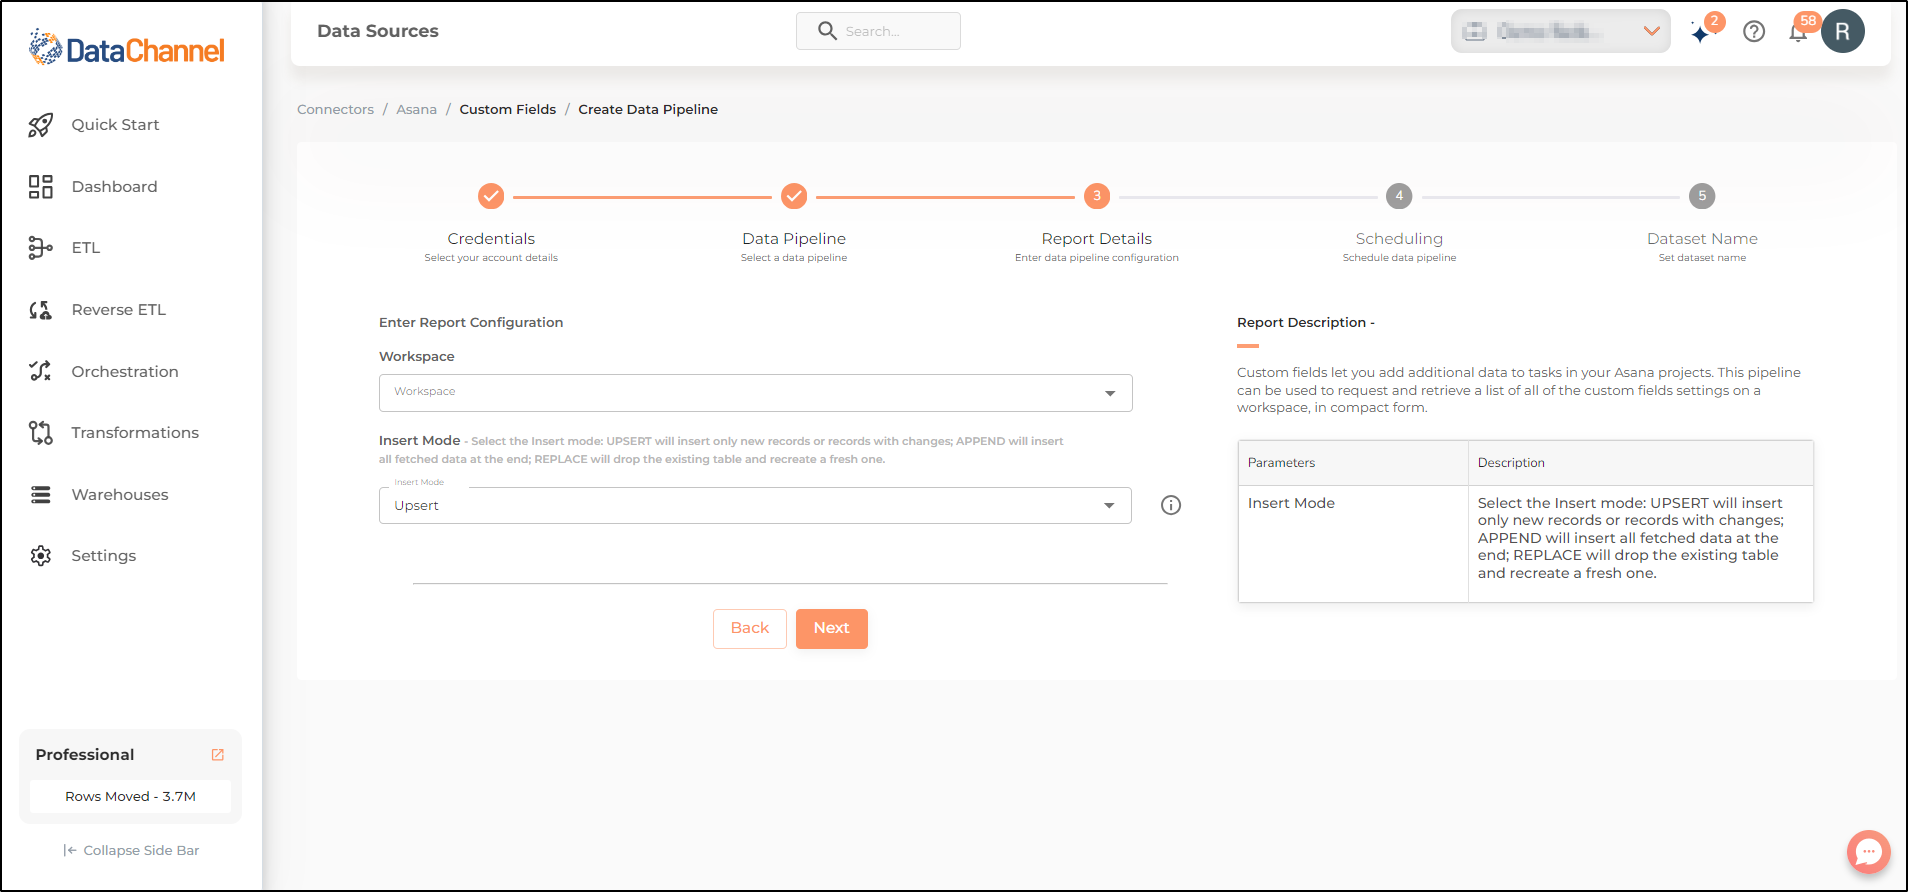This screenshot has height=892, width=1908.
Task: Go to Quick Start menu item
Action: click(x=115, y=125)
